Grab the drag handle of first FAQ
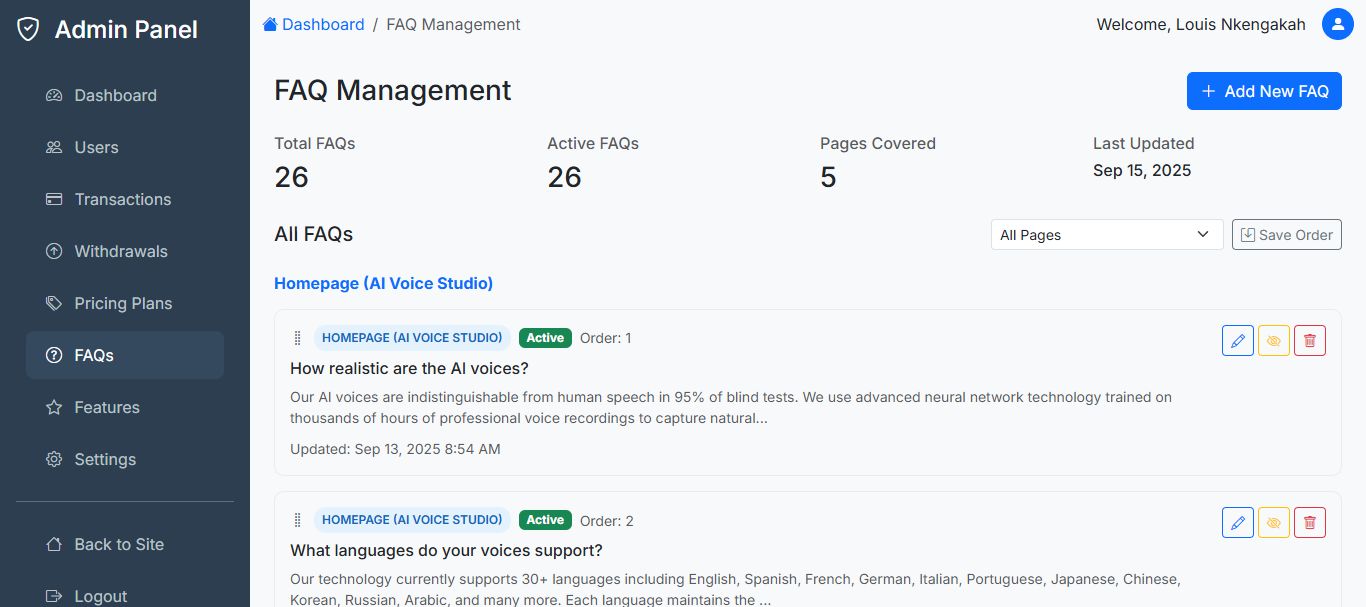This screenshot has height=607, width=1366. [297, 338]
